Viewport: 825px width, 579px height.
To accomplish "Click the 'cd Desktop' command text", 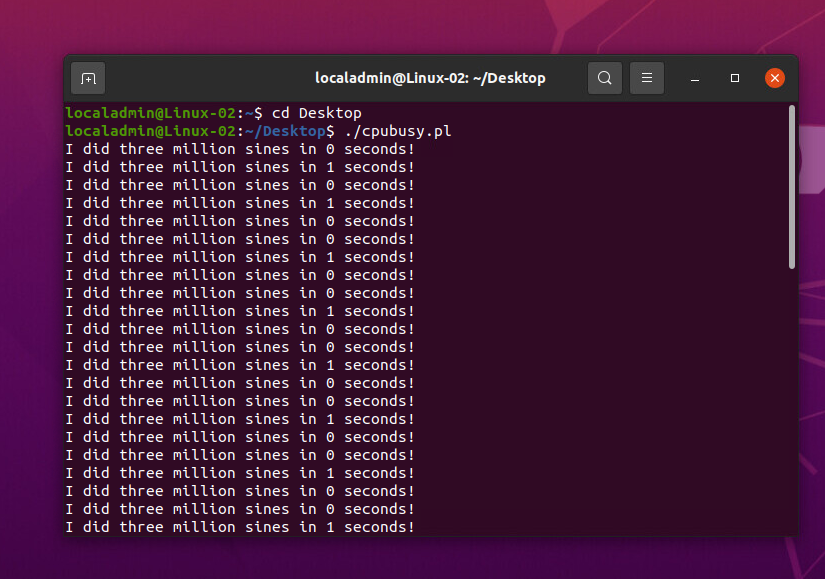I will pyautogui.click(x=317, y=113).
